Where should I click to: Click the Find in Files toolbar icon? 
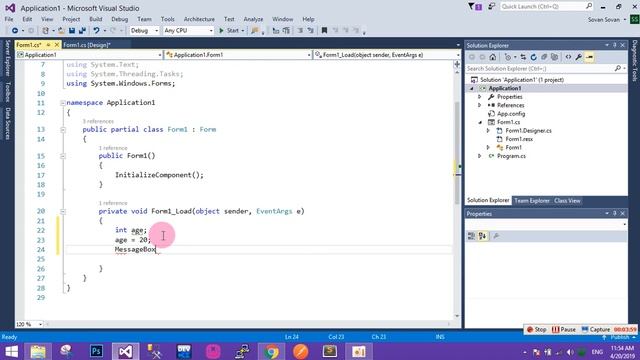(x=255, y=31)
